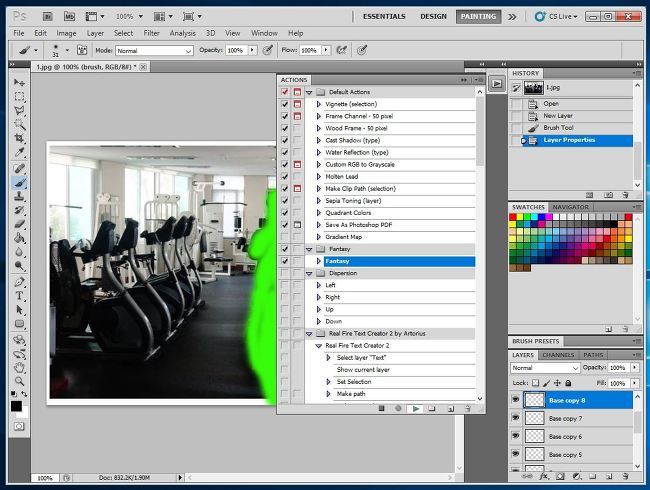Switch to the Paths tab
650x490 pixels.
pos(593,355)
